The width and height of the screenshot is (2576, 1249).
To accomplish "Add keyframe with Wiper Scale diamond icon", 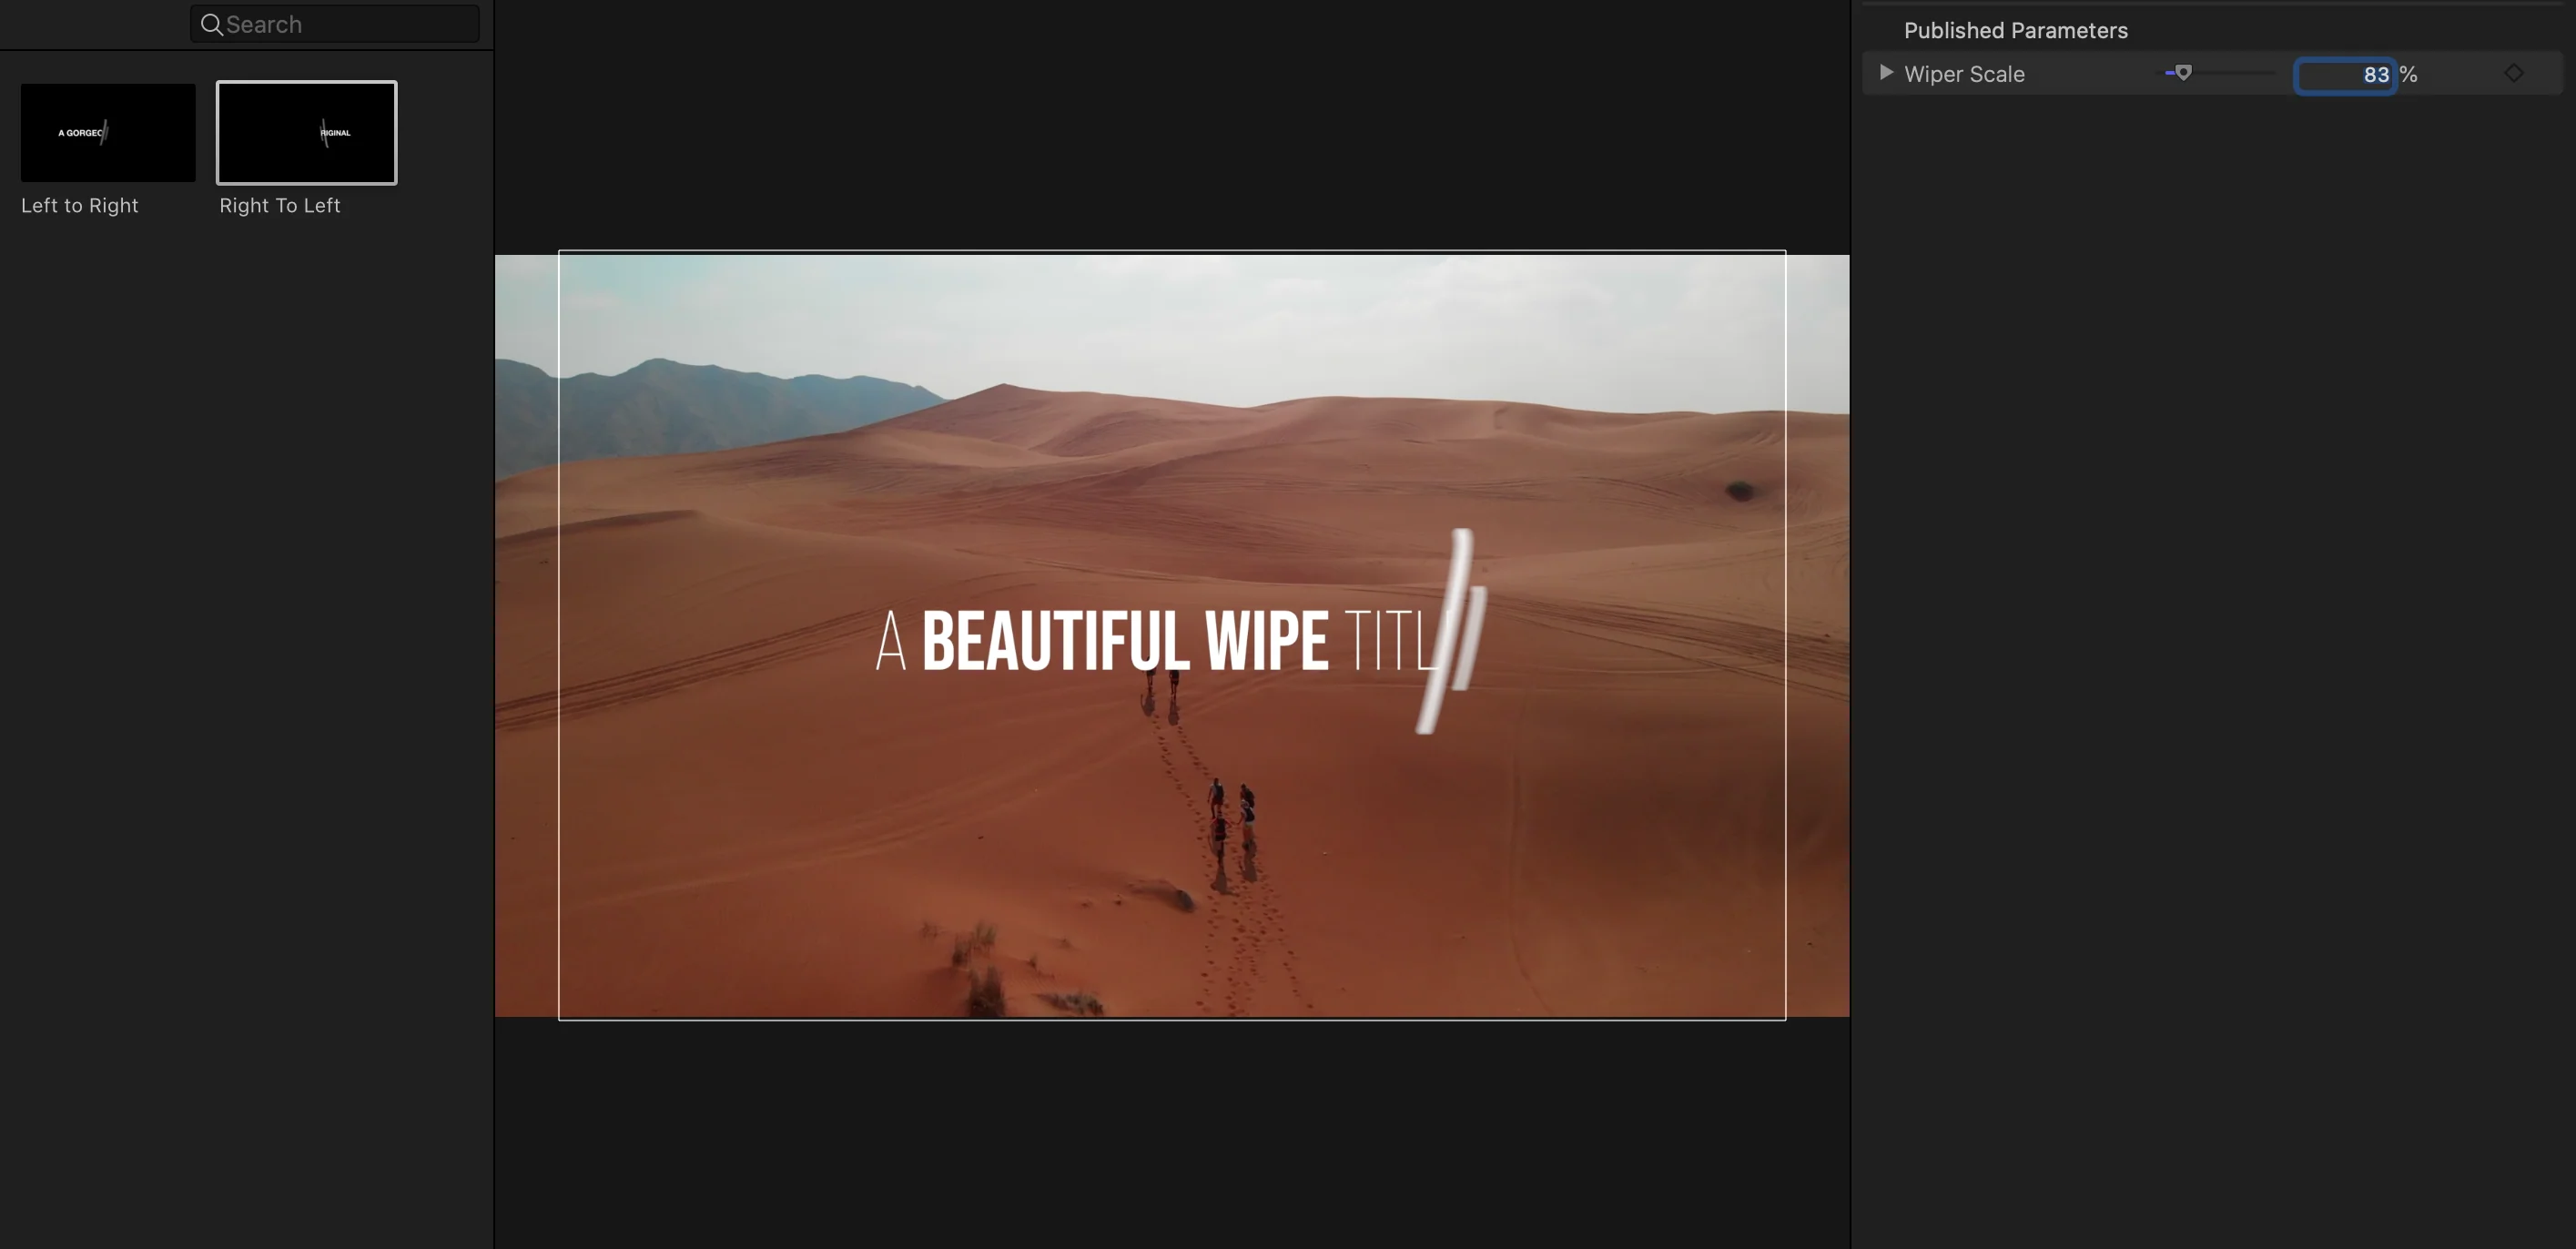I will pyautogui.click(x=2514, y=73).
